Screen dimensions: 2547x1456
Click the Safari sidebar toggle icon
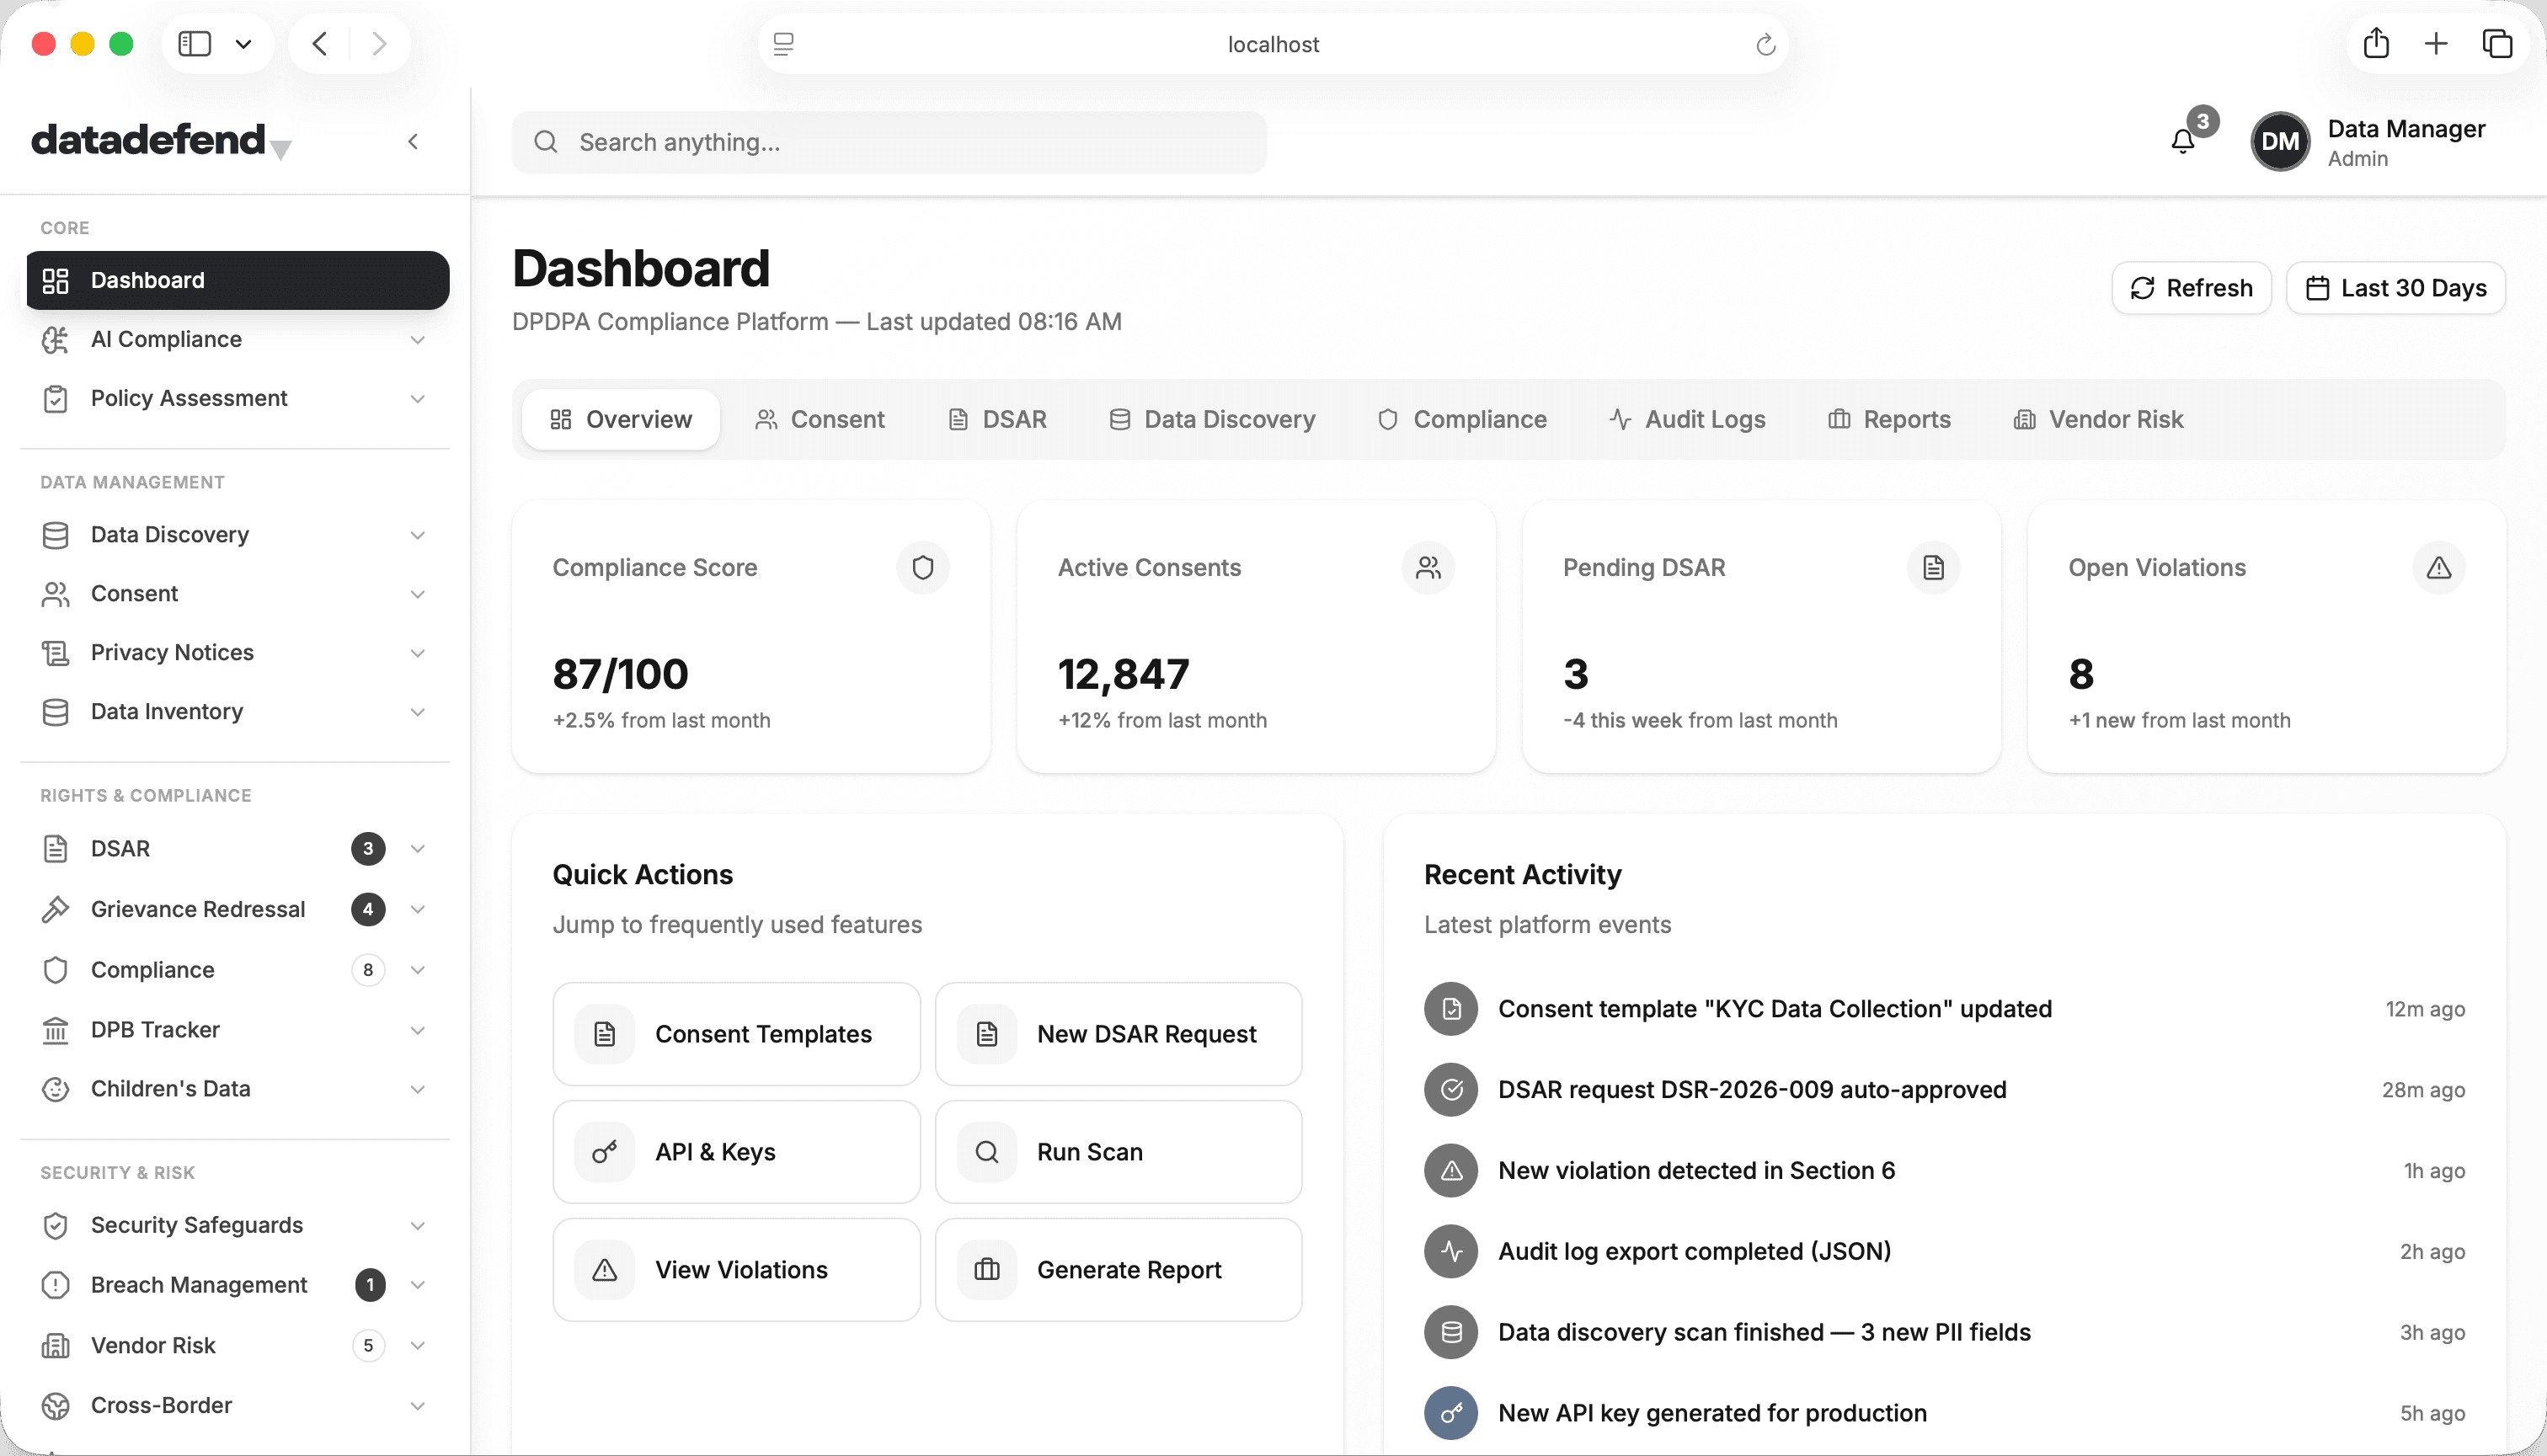tap(195, 44)
